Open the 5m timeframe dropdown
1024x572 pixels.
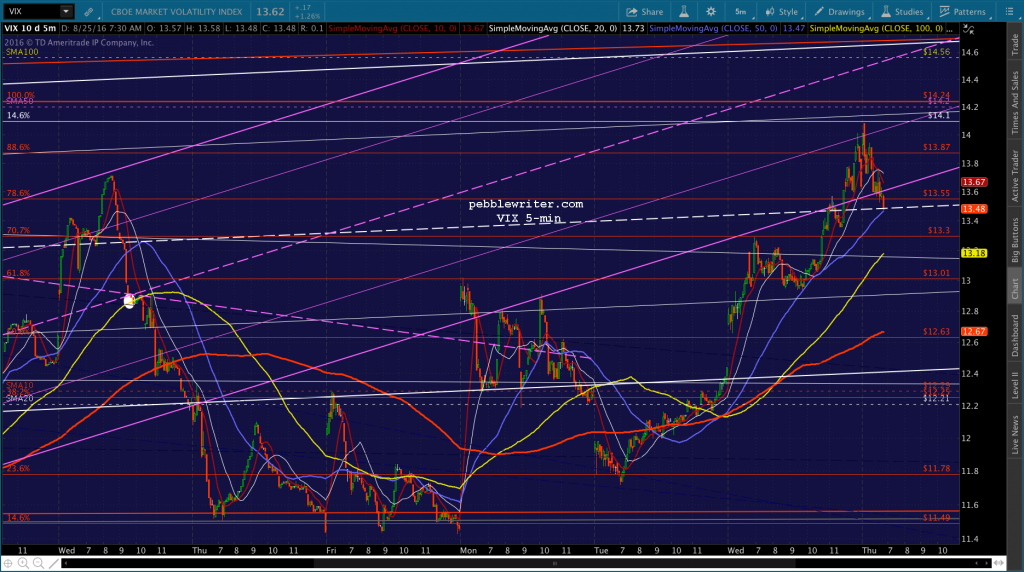click(743, 12)
